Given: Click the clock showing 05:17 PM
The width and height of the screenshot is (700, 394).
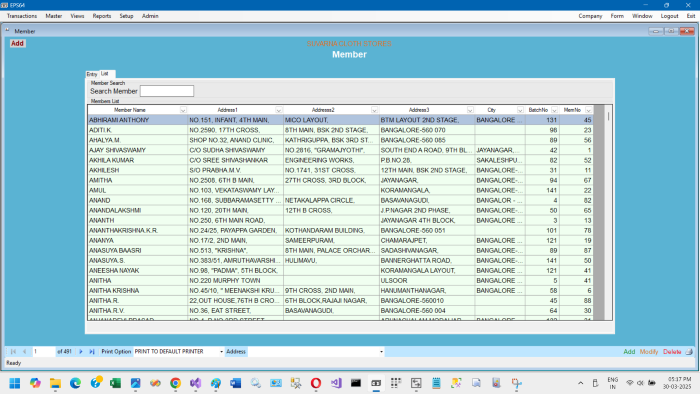Looking at the screenshot, I should click(679, 379).
